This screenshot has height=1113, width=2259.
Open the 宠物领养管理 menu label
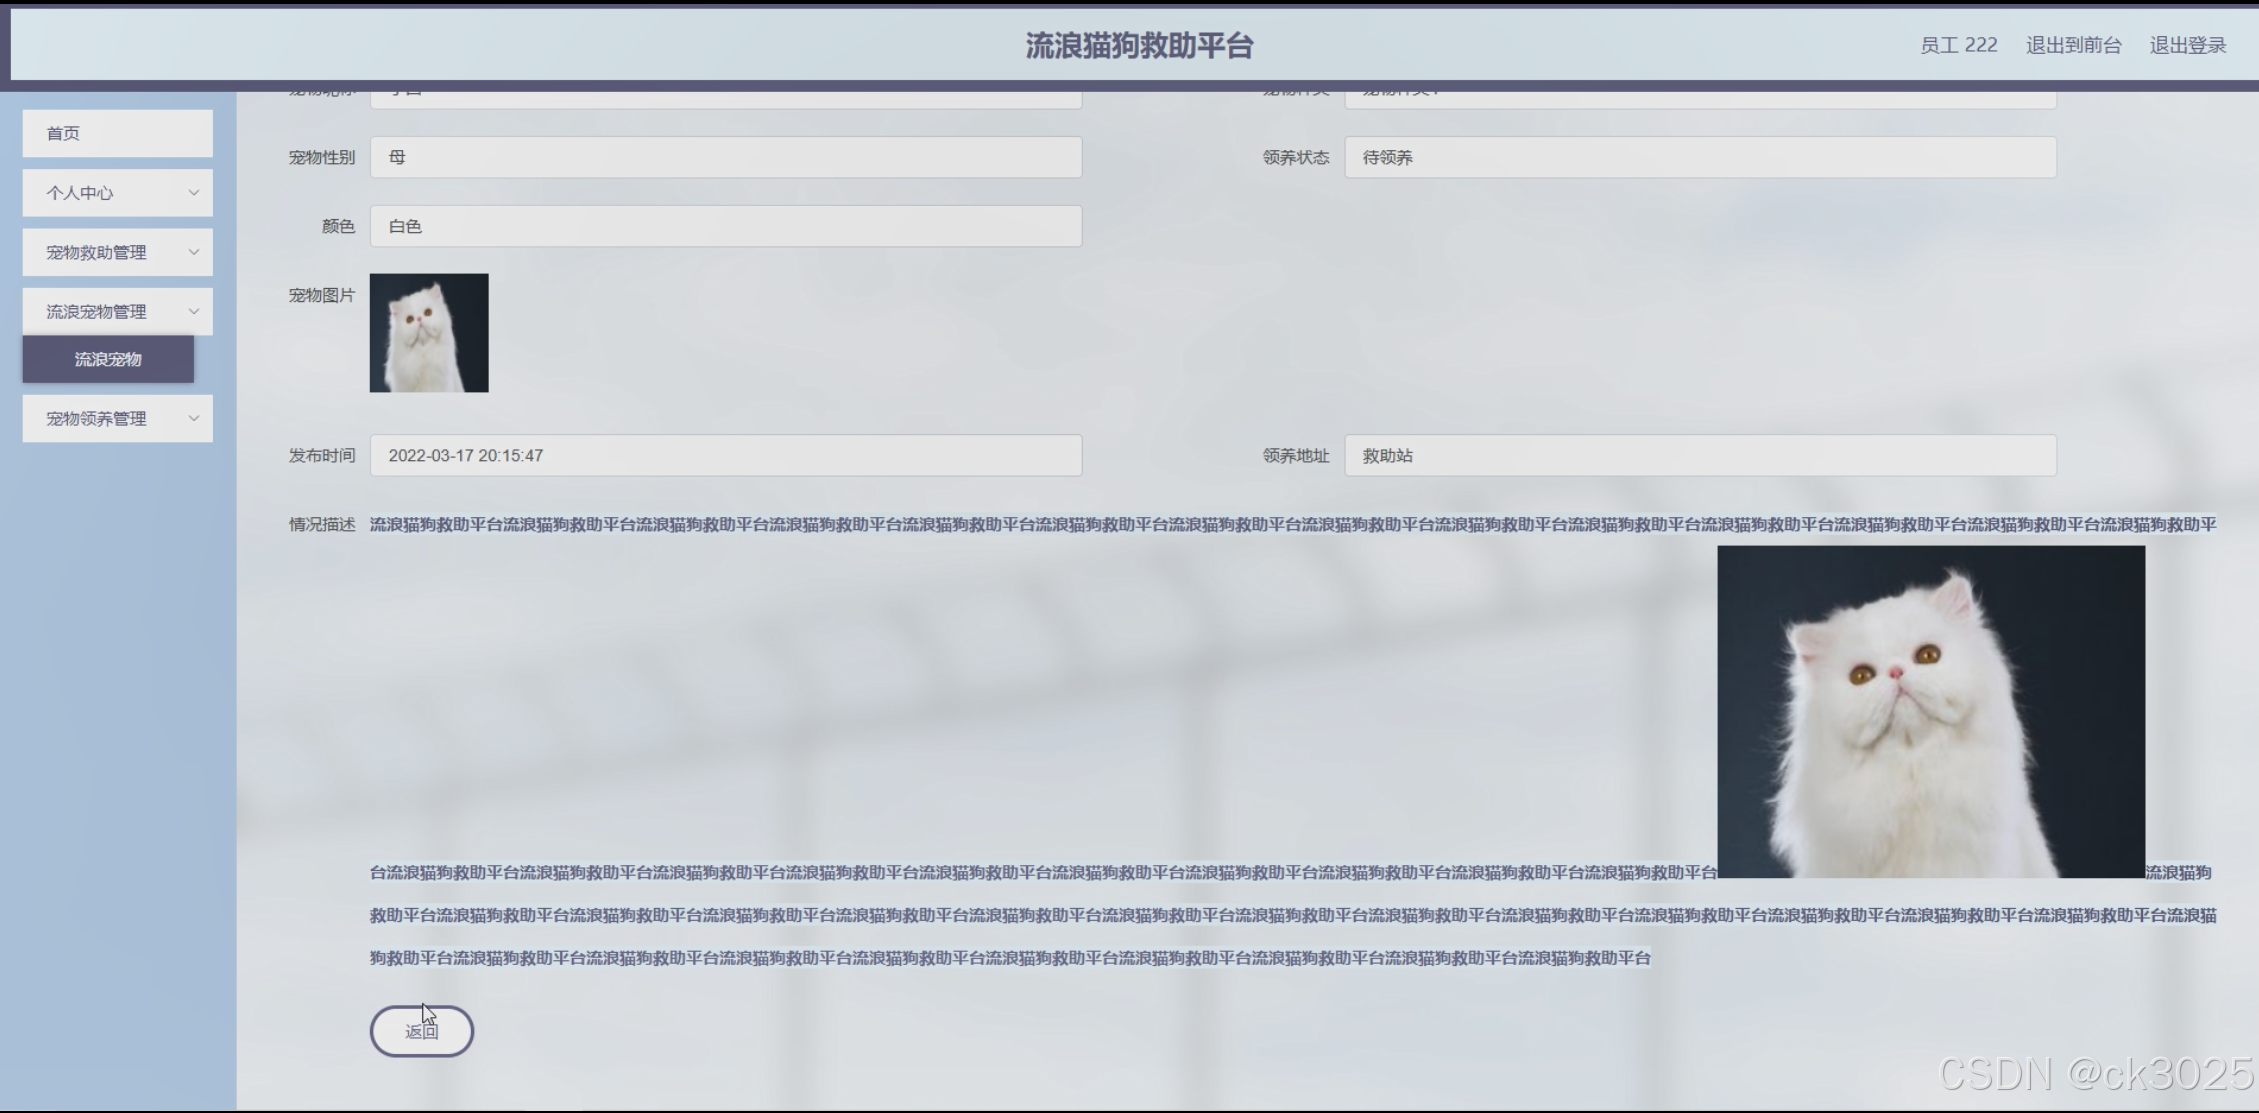[x=96, y=418]
